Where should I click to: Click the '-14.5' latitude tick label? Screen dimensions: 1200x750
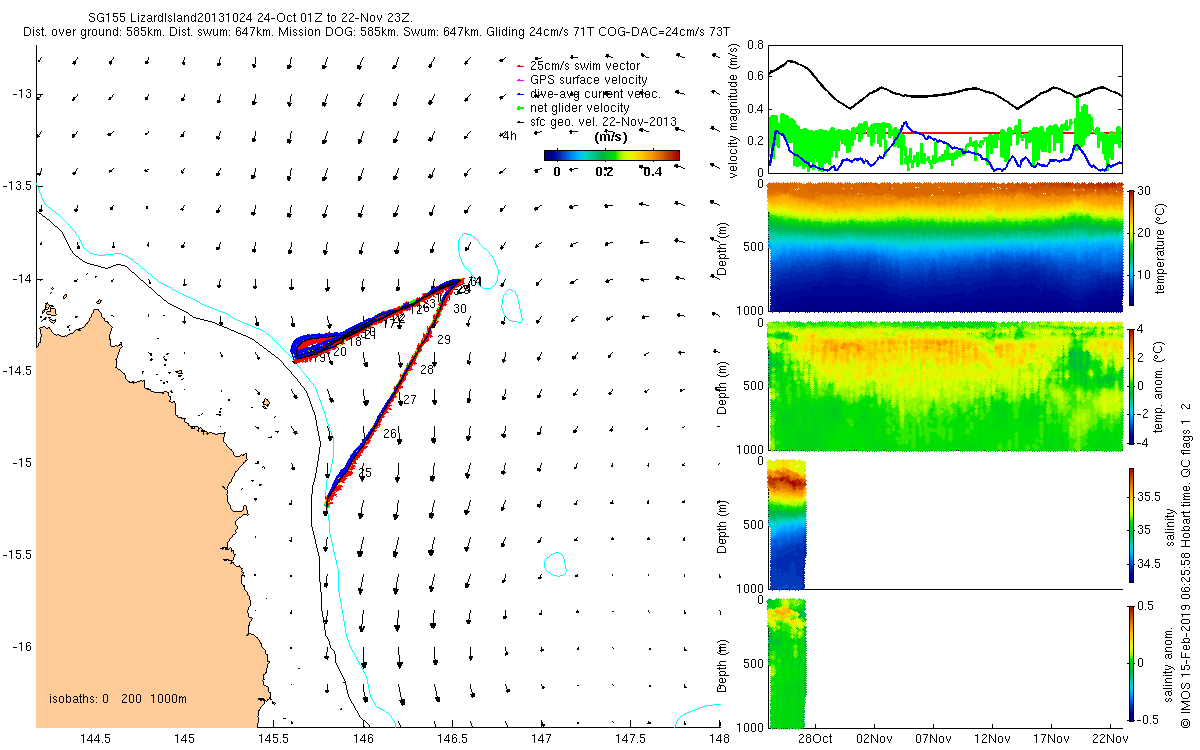tap(16, 370)
